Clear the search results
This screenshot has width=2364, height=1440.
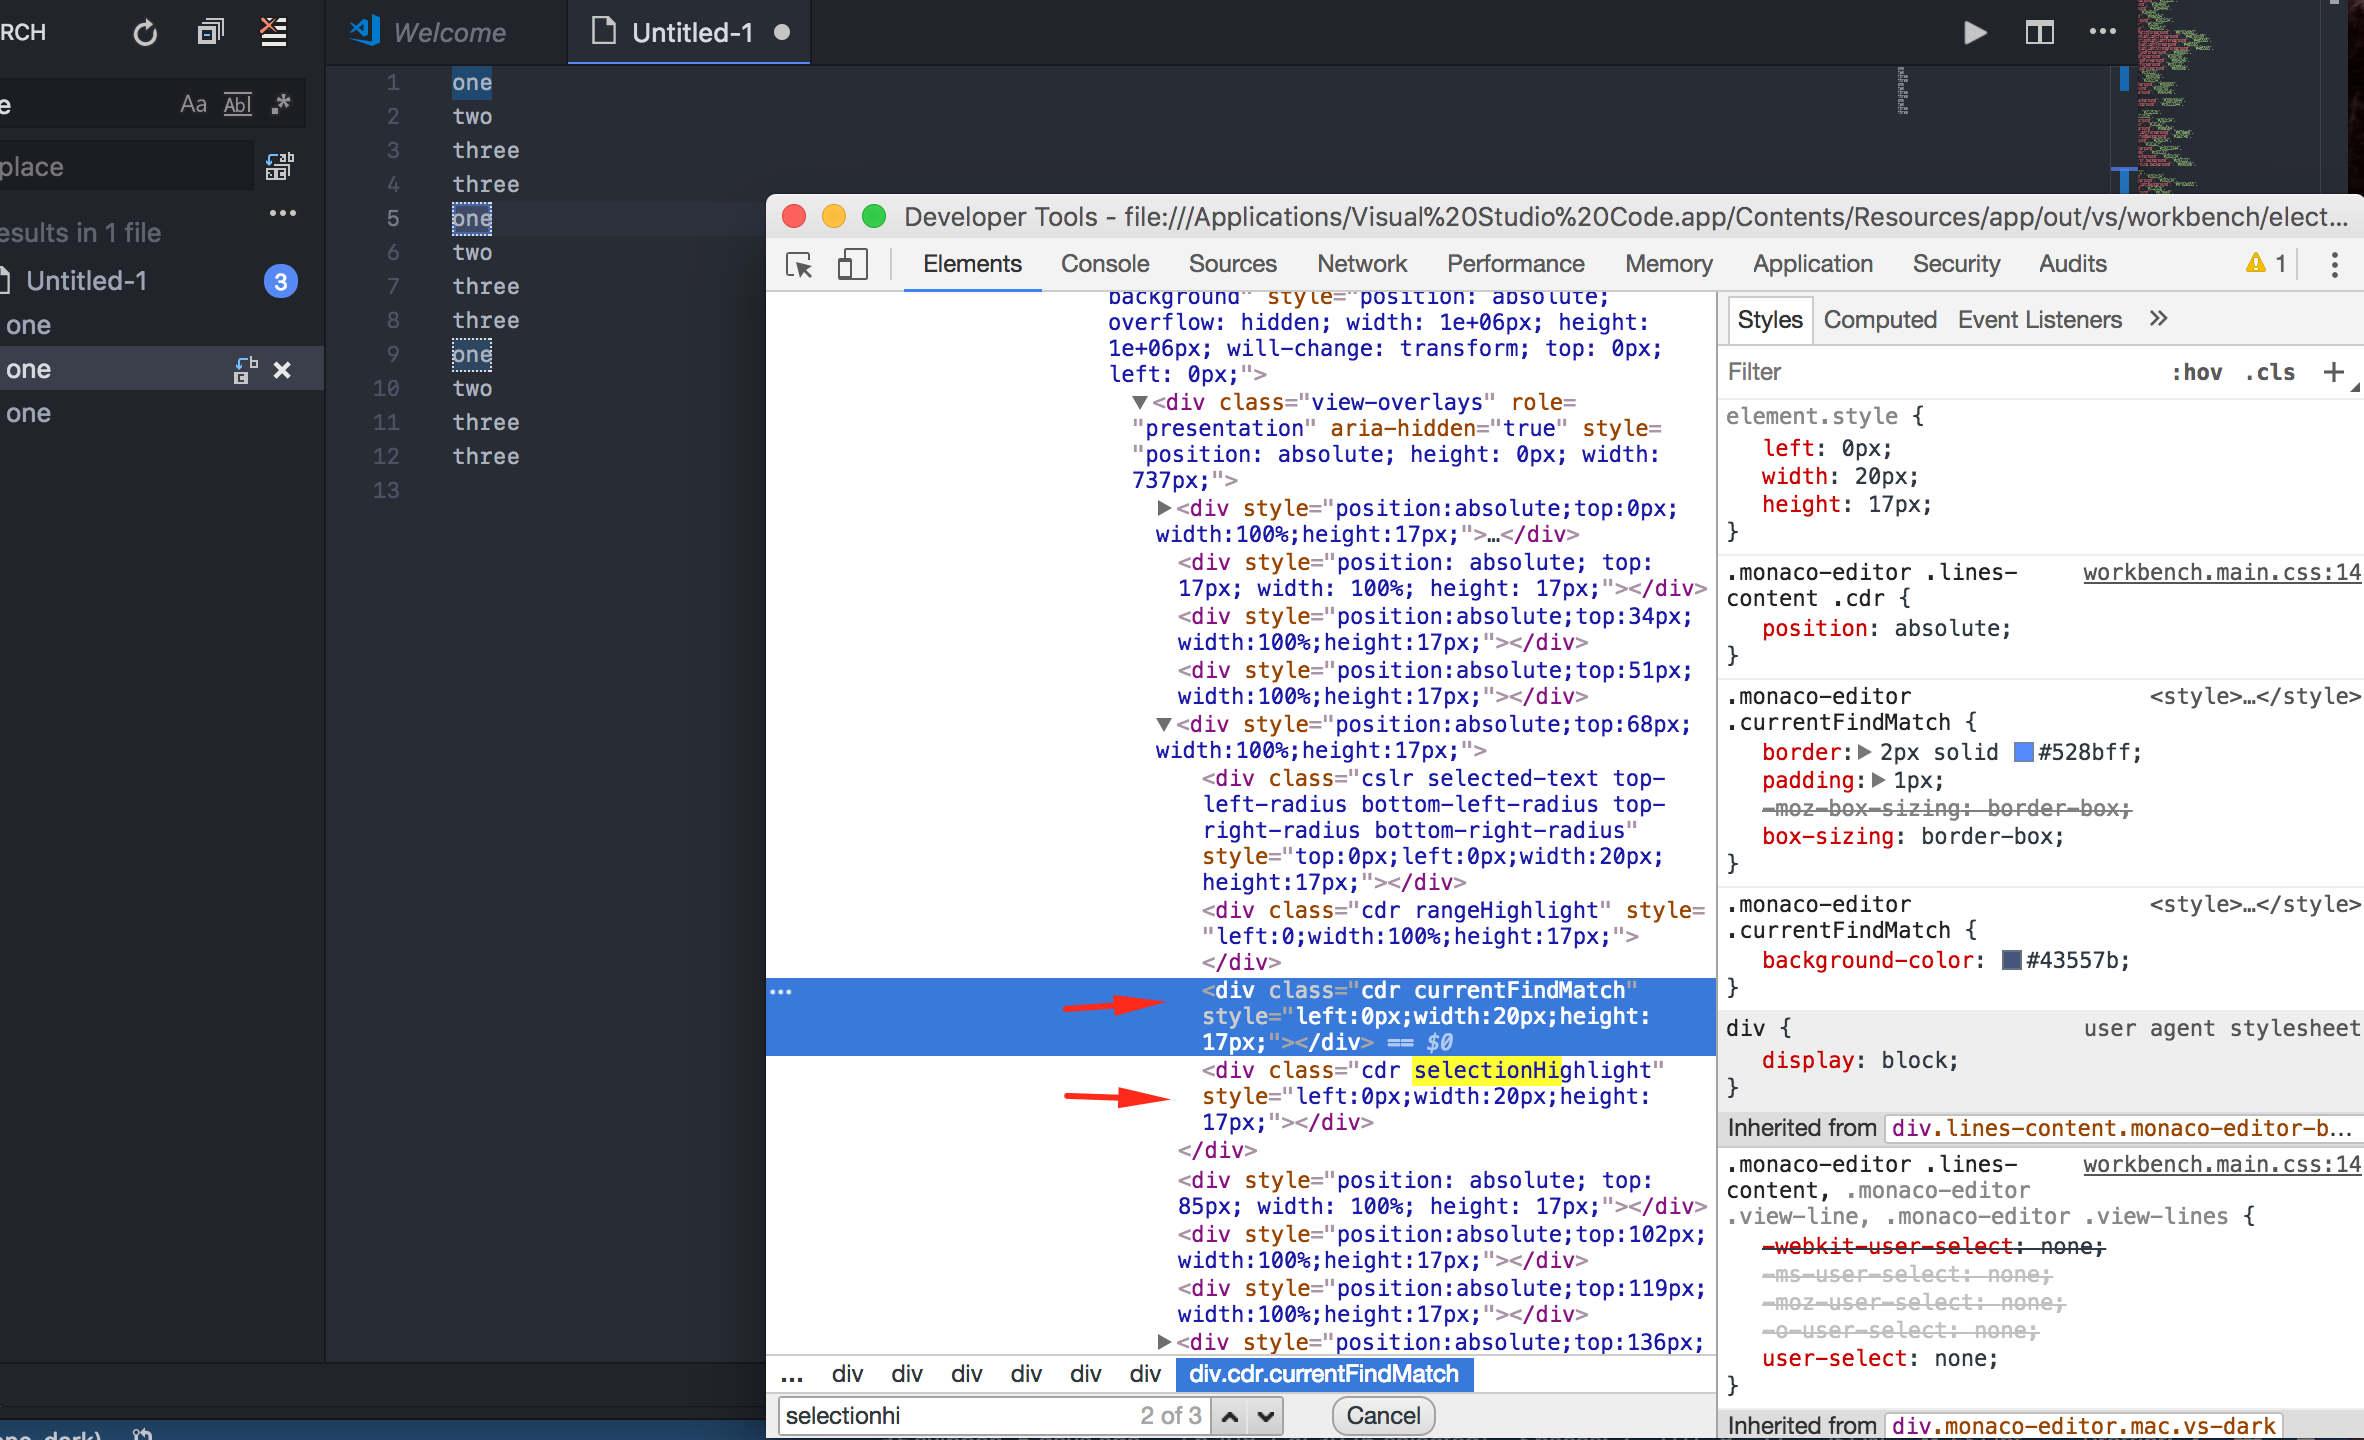[272, 32]
